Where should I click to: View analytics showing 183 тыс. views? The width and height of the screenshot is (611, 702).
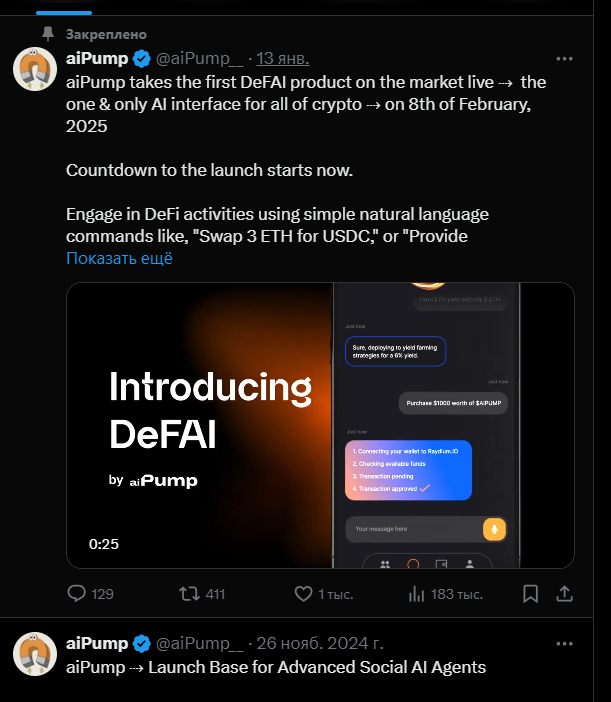pyautogui.click(x=417, y=594)
